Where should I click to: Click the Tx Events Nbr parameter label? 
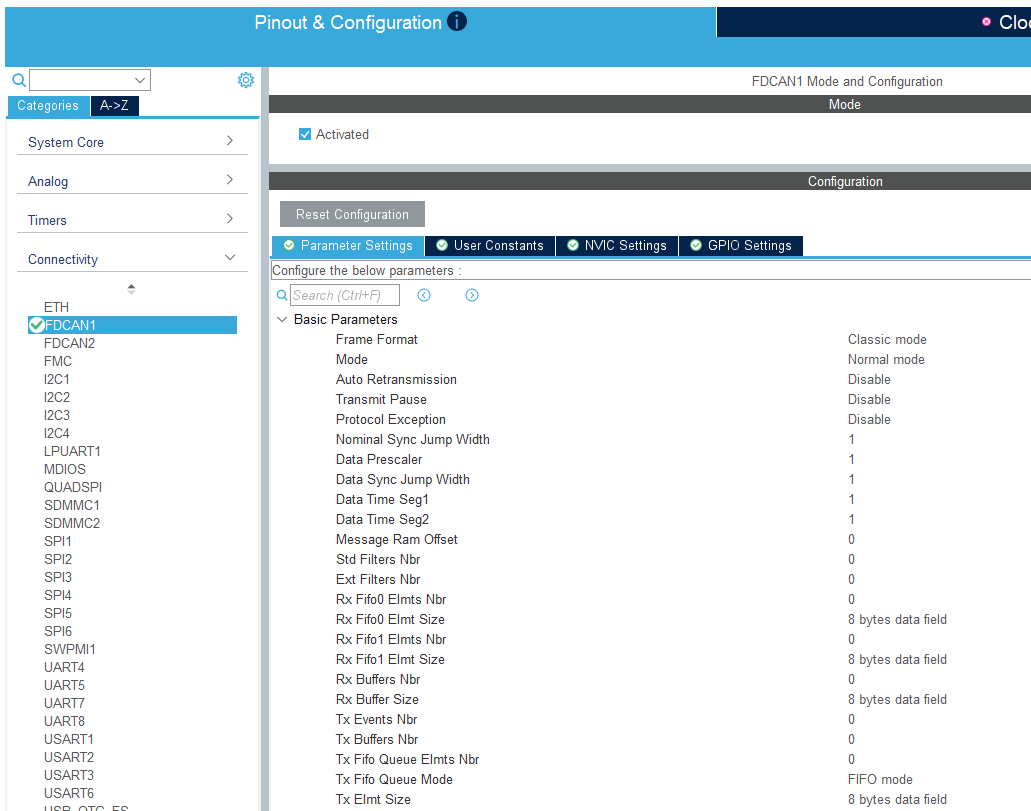pos(376,720)
